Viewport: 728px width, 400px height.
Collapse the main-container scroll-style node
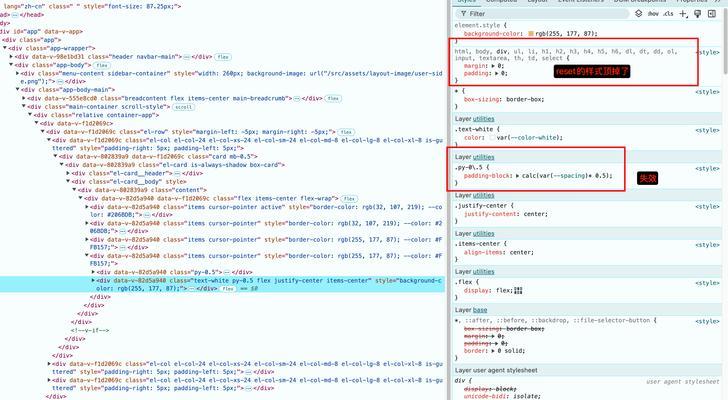(x=24, y=106)
